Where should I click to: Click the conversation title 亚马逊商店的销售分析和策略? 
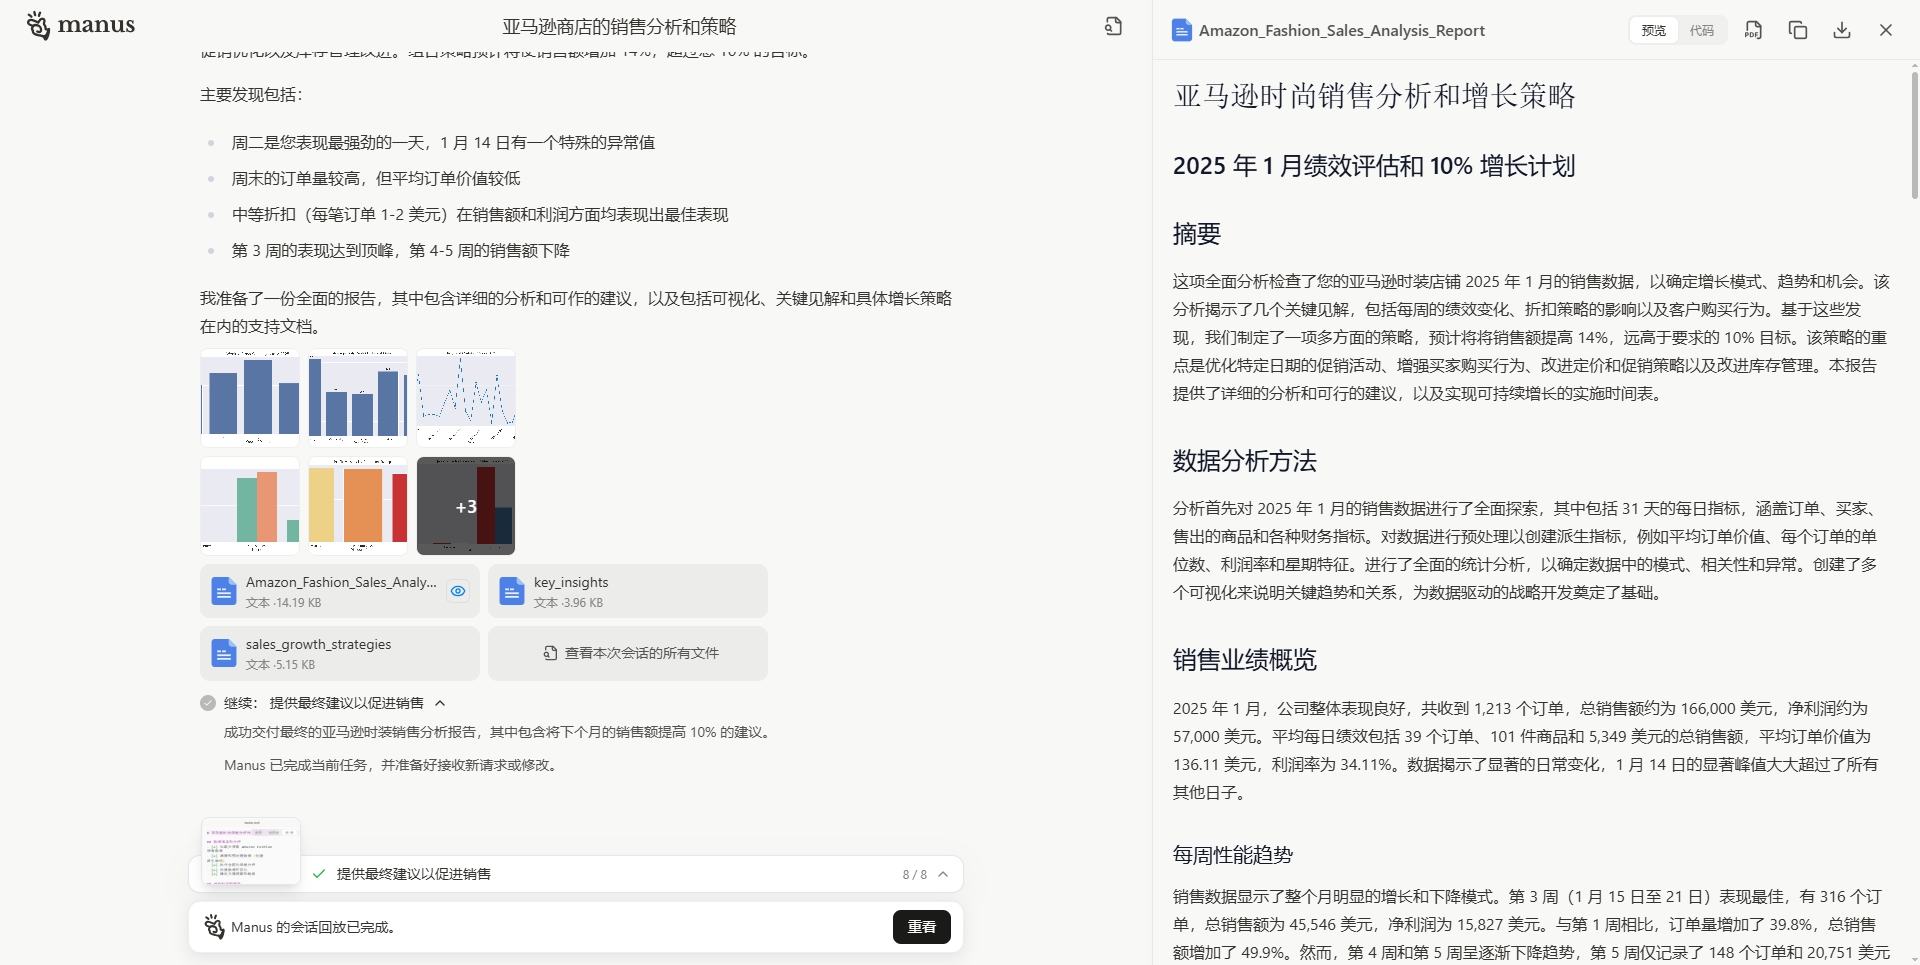click(619, 27)
